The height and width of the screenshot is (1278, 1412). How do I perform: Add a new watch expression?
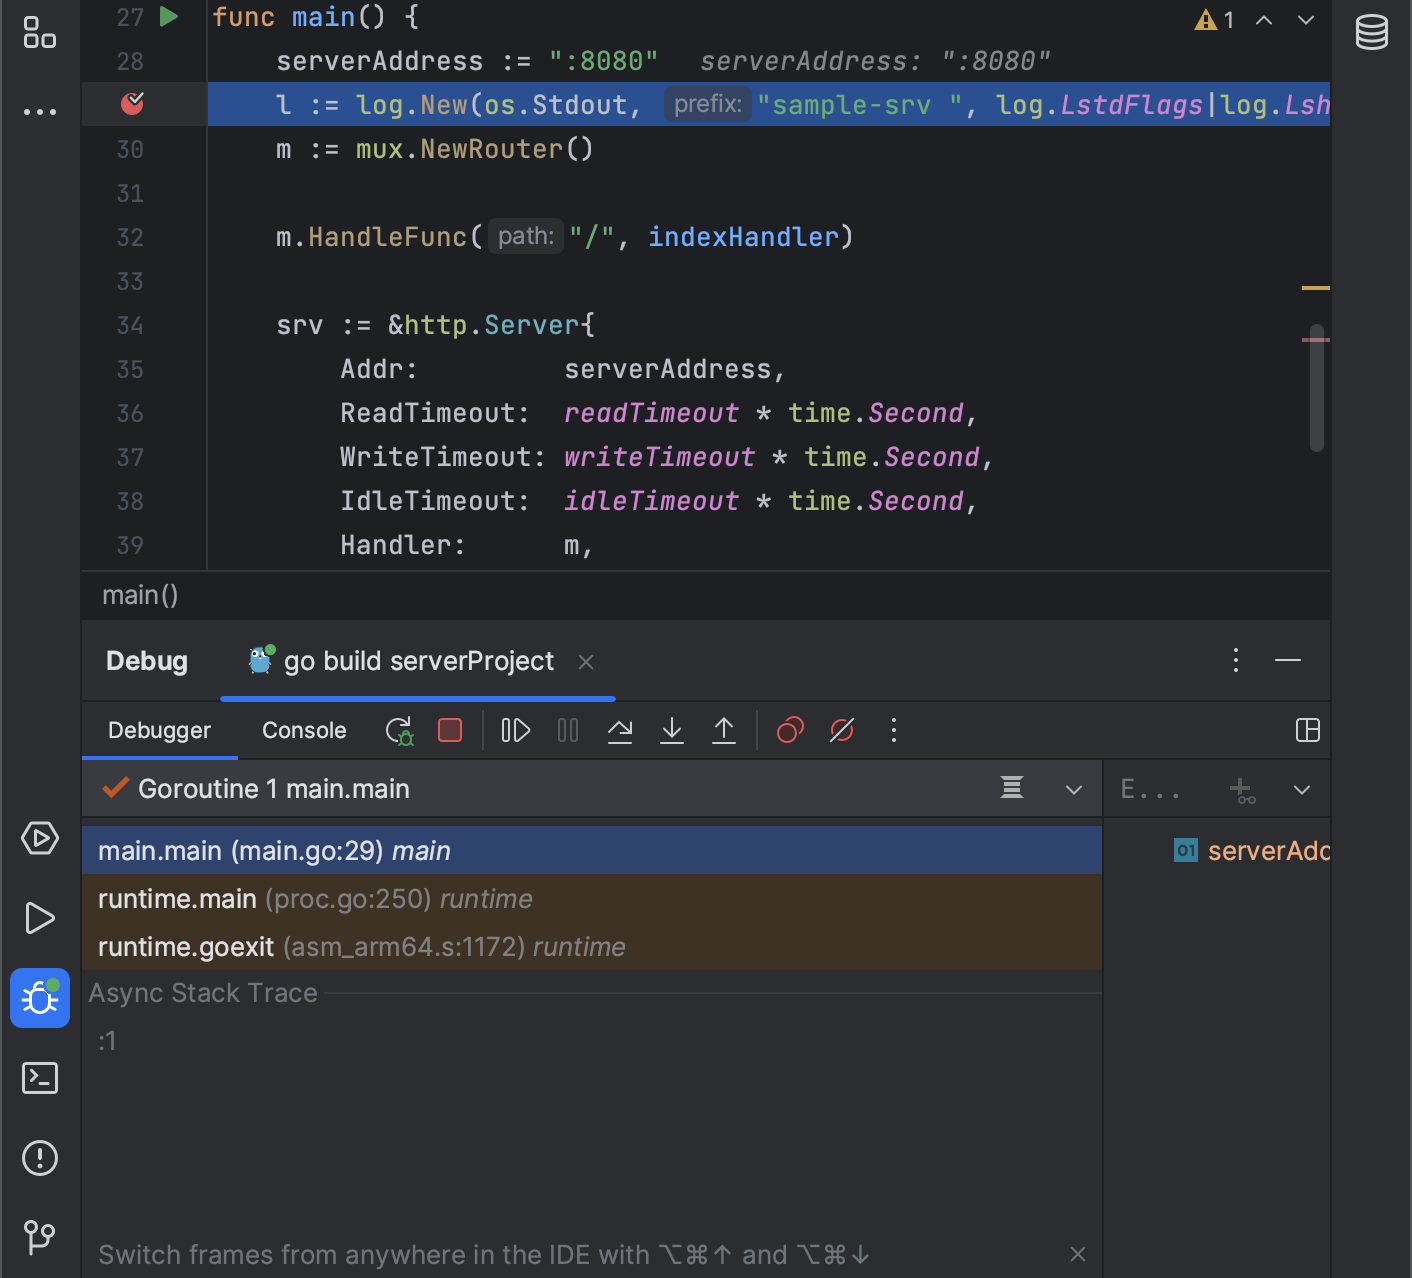coord(1242,788)
